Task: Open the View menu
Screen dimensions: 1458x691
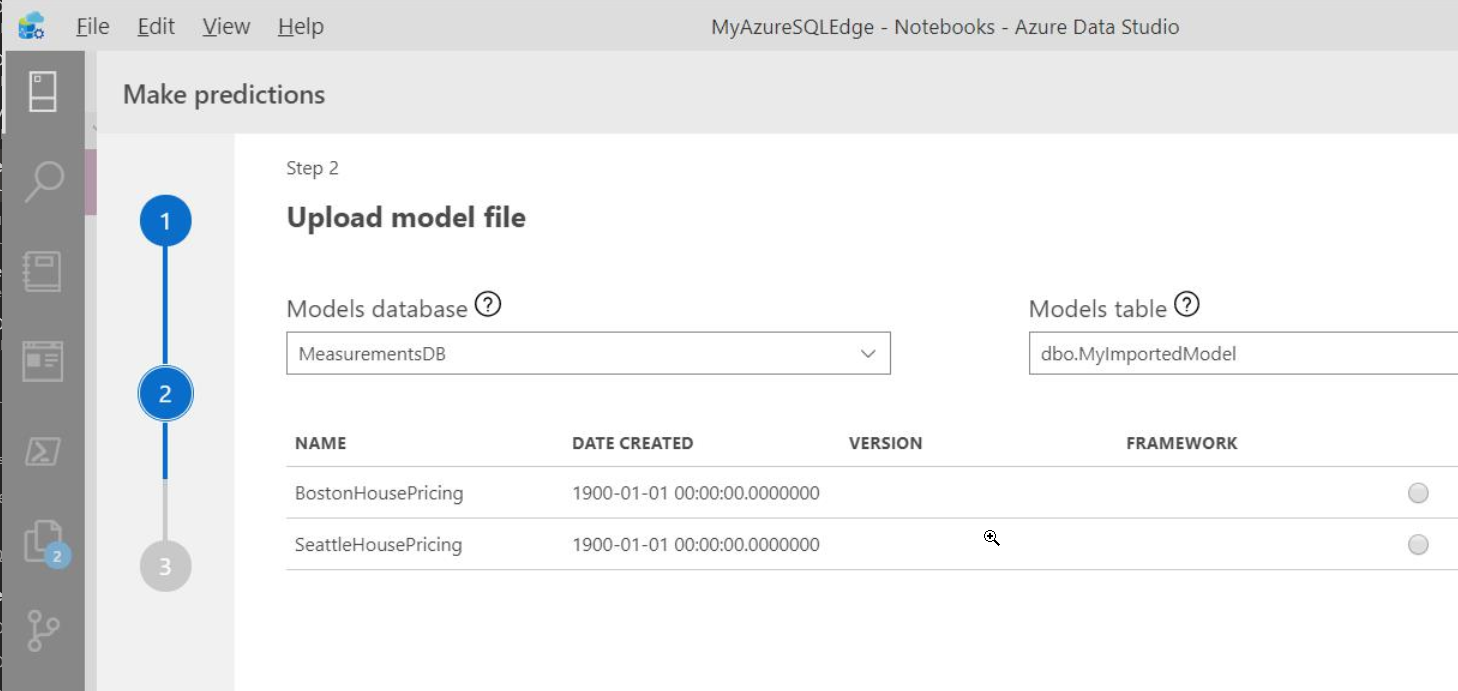Action: (226, 27)
